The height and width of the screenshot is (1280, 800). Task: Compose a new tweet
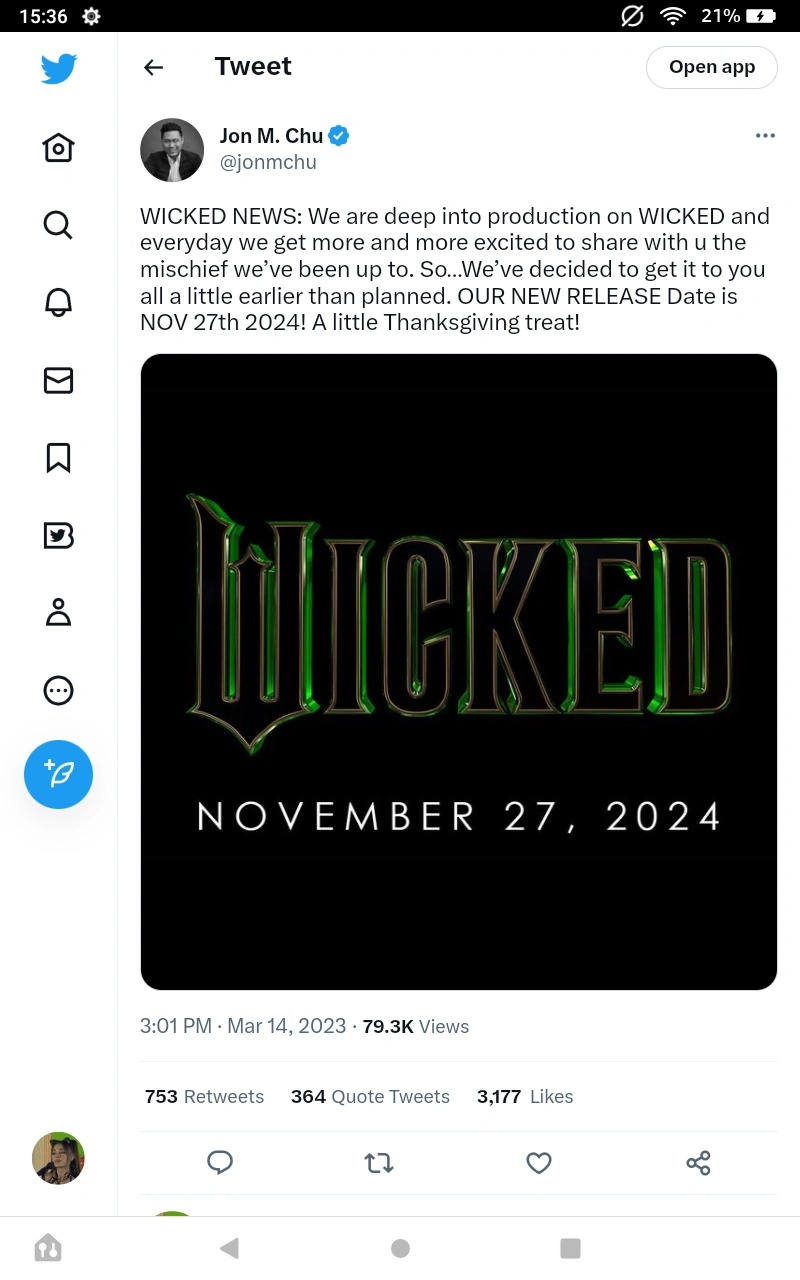pyautogui.click(x=58, y=774)
